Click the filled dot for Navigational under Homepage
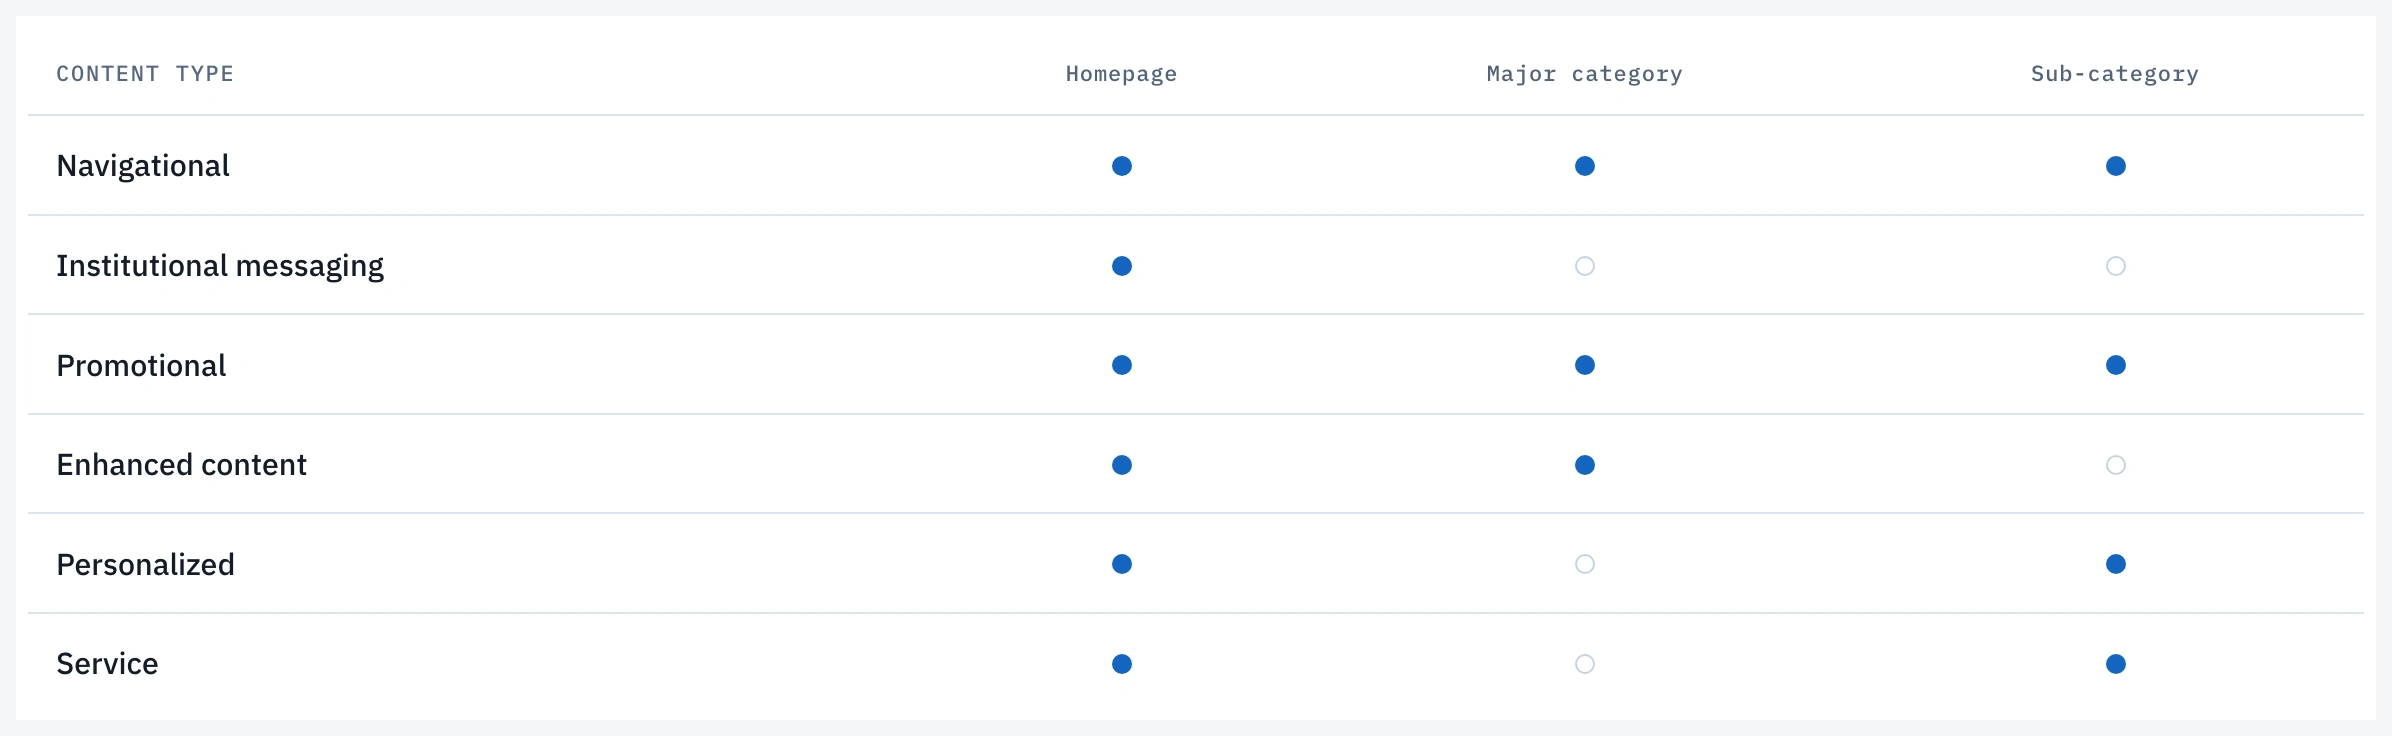This screenshot has width=2392, height=736. tap(1122, 166)
